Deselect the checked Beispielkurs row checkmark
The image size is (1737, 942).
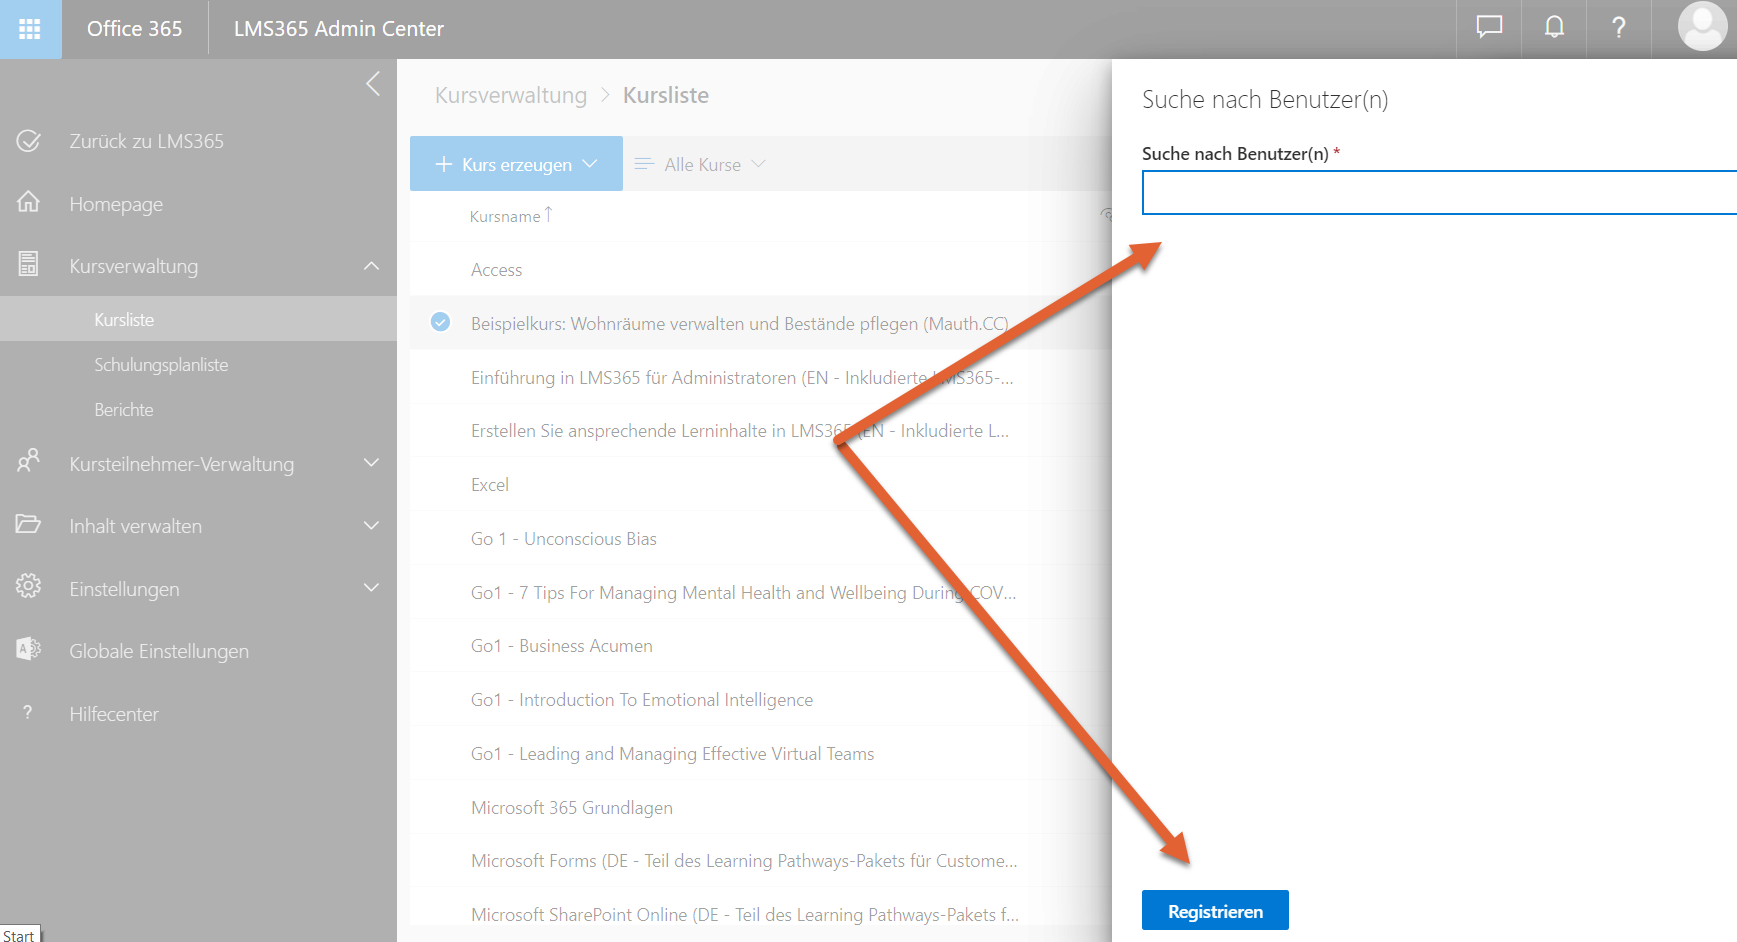440,322
